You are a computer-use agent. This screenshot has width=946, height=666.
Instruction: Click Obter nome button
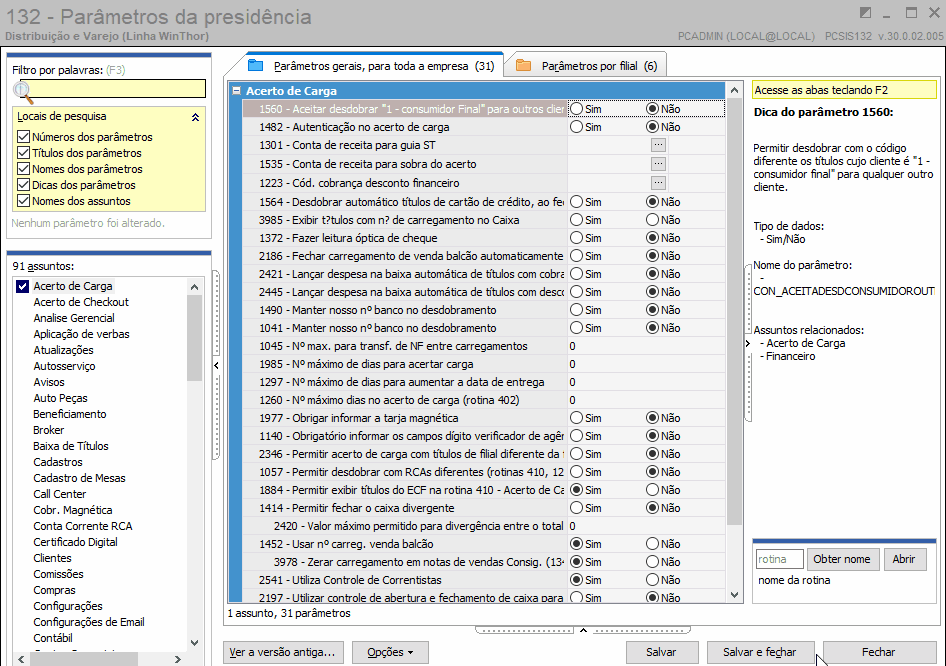coord(842,559)
